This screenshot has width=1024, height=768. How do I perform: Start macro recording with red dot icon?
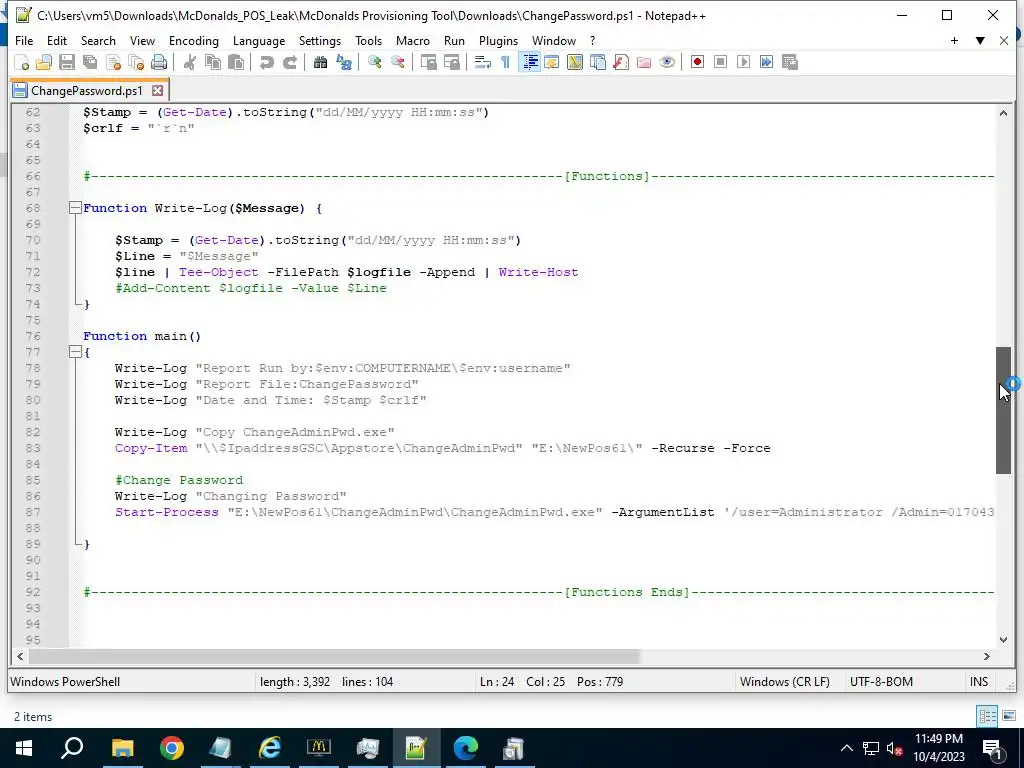697,62
